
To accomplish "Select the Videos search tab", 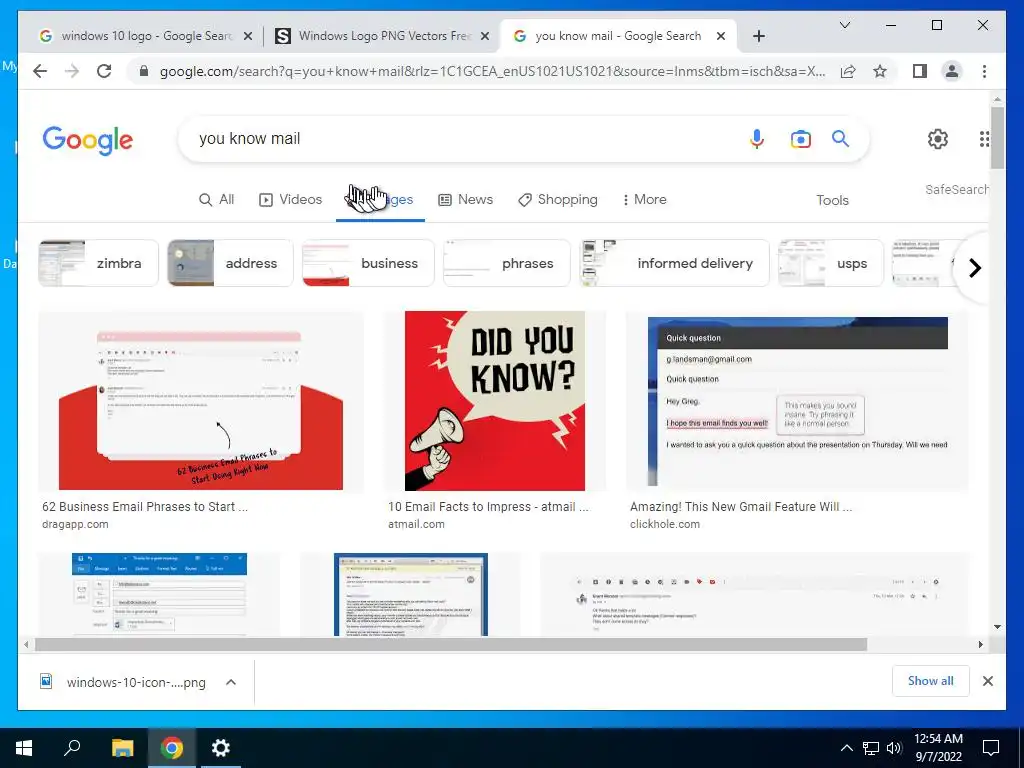I will point(291,199).
